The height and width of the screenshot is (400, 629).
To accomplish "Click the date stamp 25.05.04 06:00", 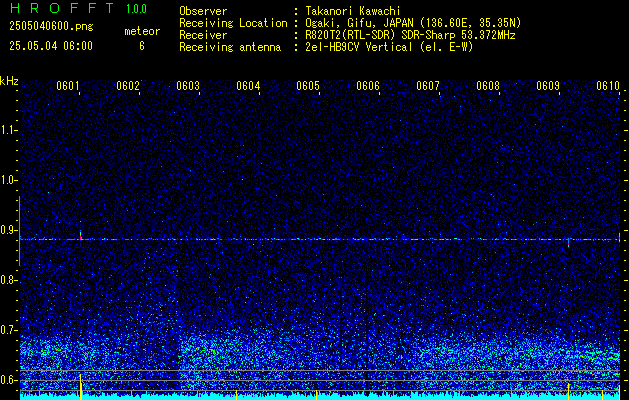I will coord(51,45).
